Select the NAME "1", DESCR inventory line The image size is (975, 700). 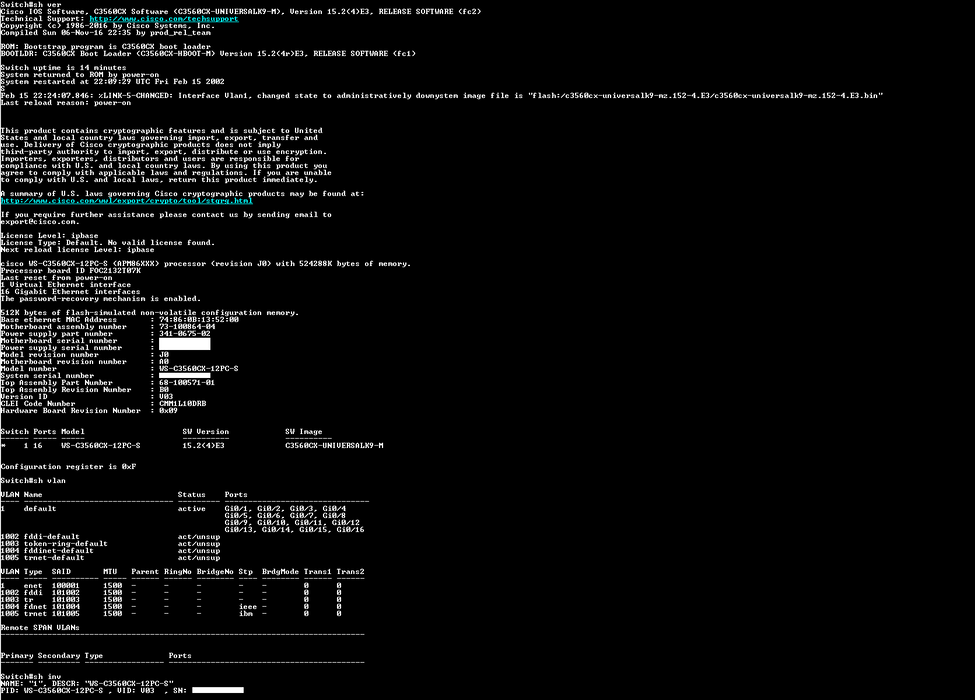[x=87, y=683]
